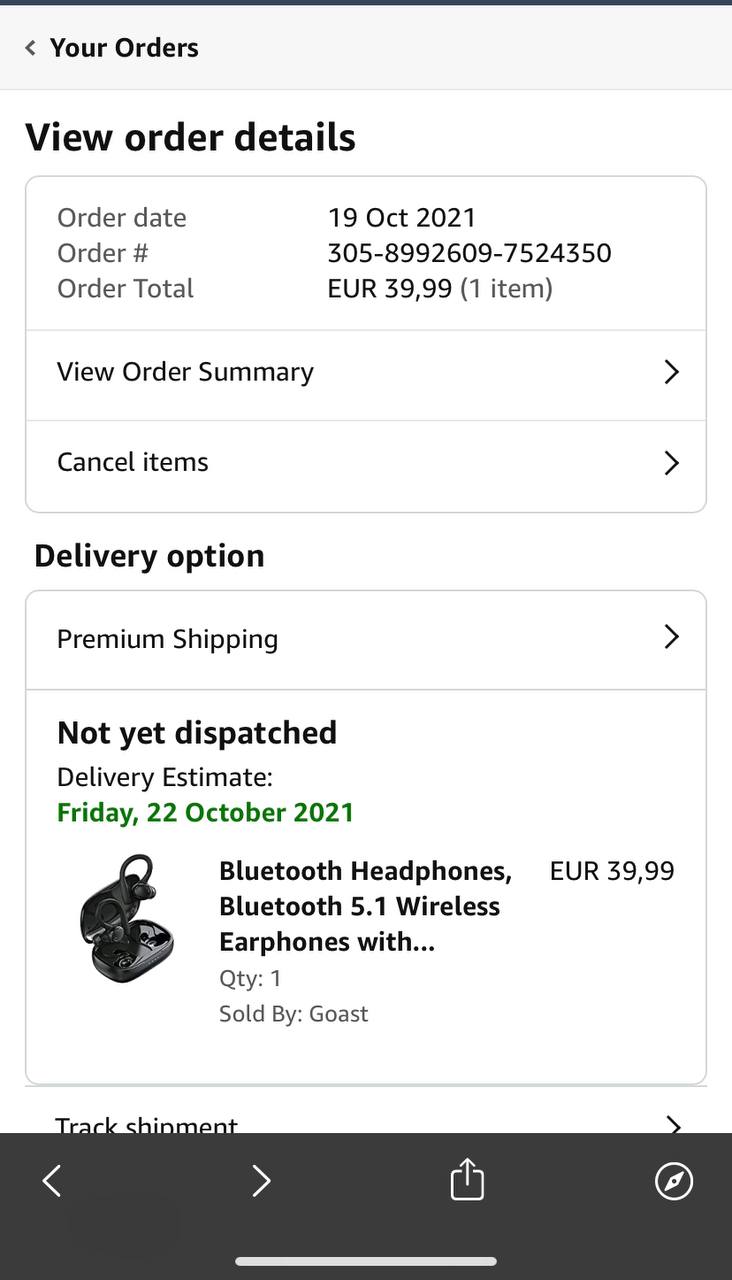The width and height of the screenshot is (732, 1280).
Task: Tap the EUR 39,99 item price
Action: (x=612, y=871)
